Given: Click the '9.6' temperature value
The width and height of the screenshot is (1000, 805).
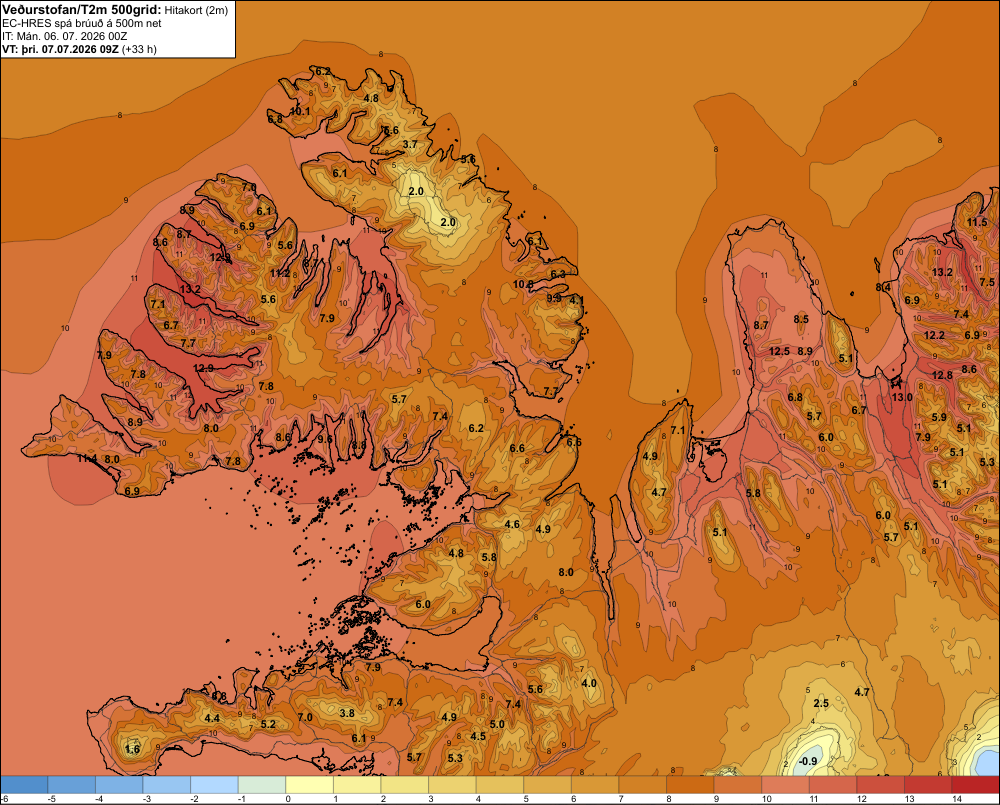Looking at the screenshot, I should 325,439.
